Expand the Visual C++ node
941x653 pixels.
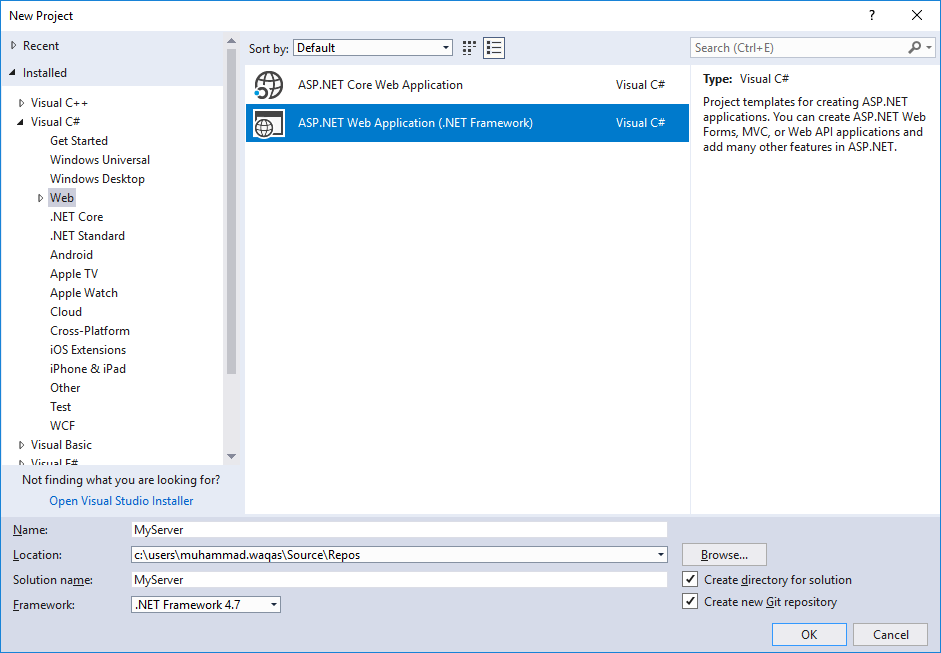tap(22, 103)
